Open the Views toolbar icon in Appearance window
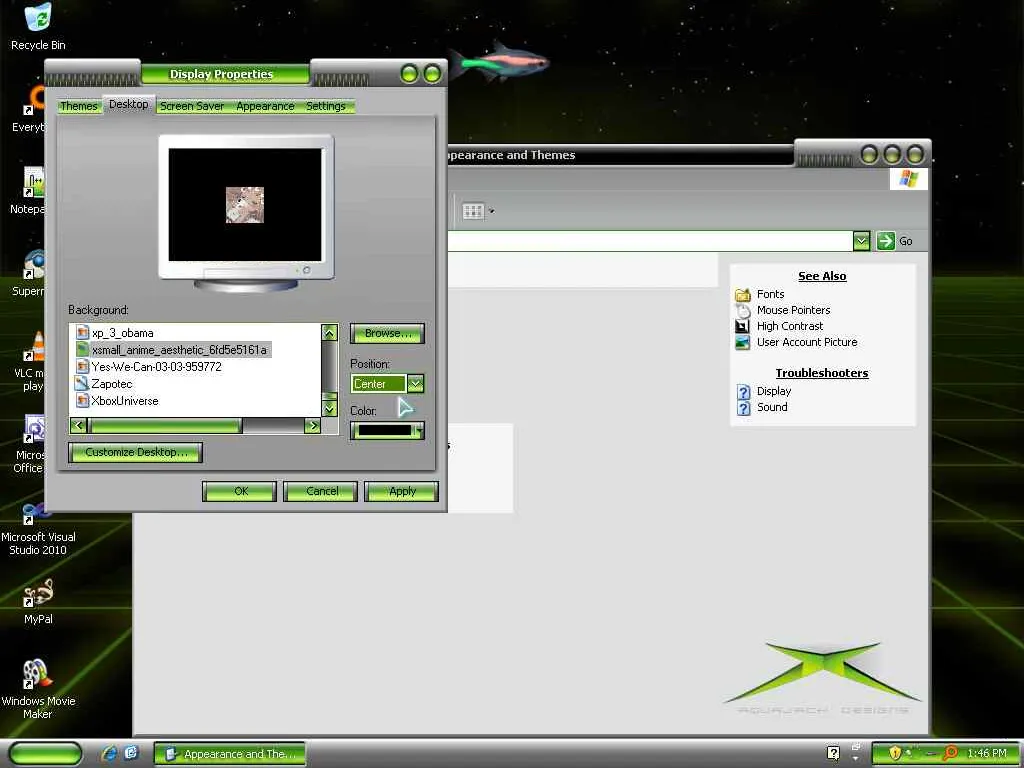 (473, 211)
